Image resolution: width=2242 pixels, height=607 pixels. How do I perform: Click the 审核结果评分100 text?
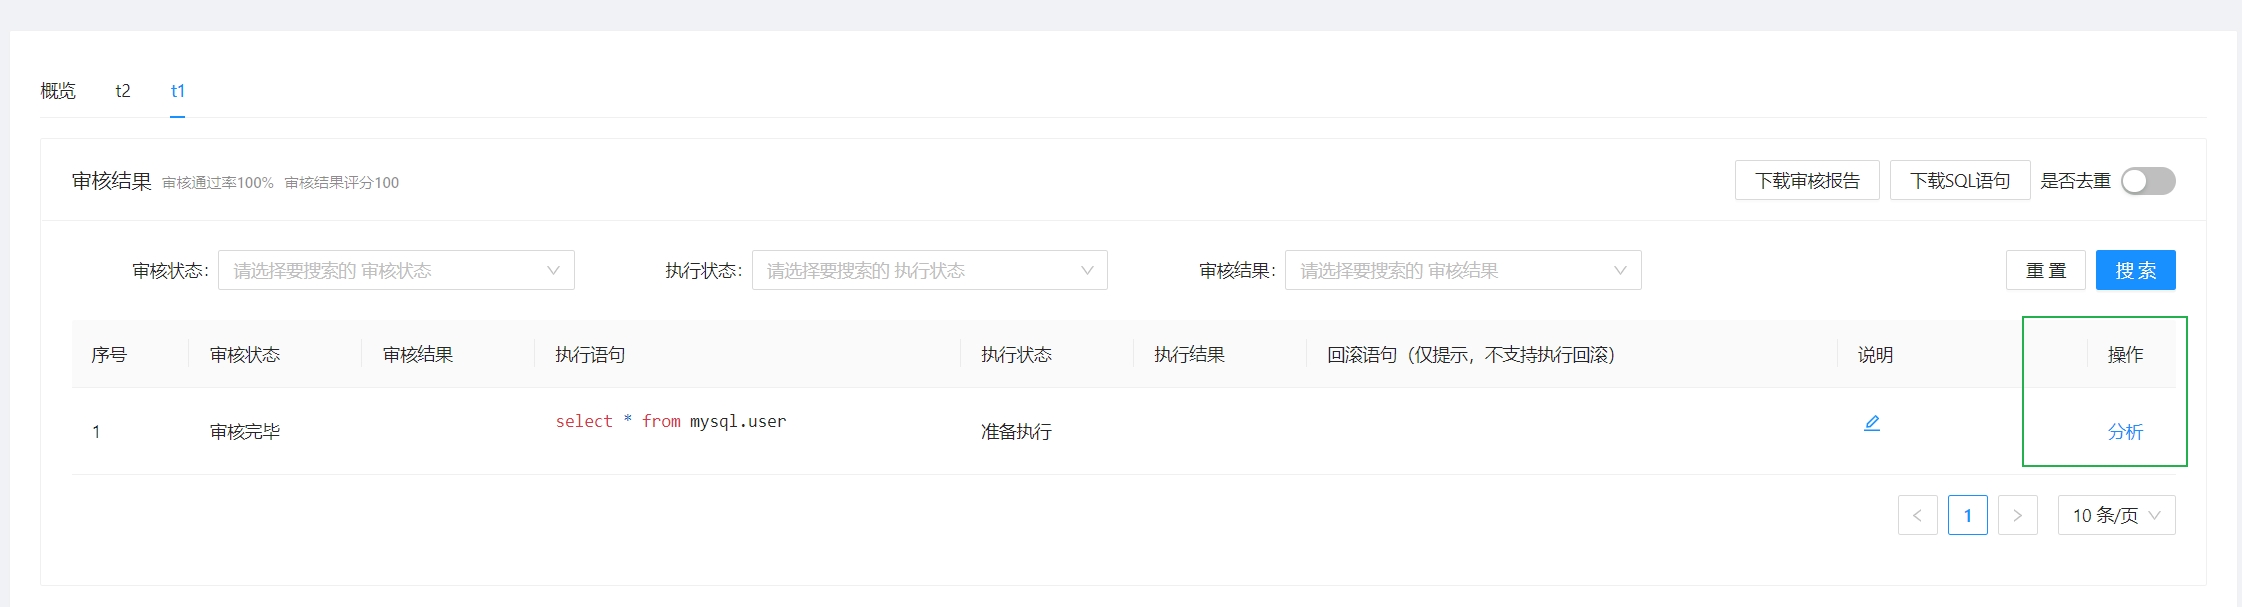pyautogui.click(x=342, y=182)
